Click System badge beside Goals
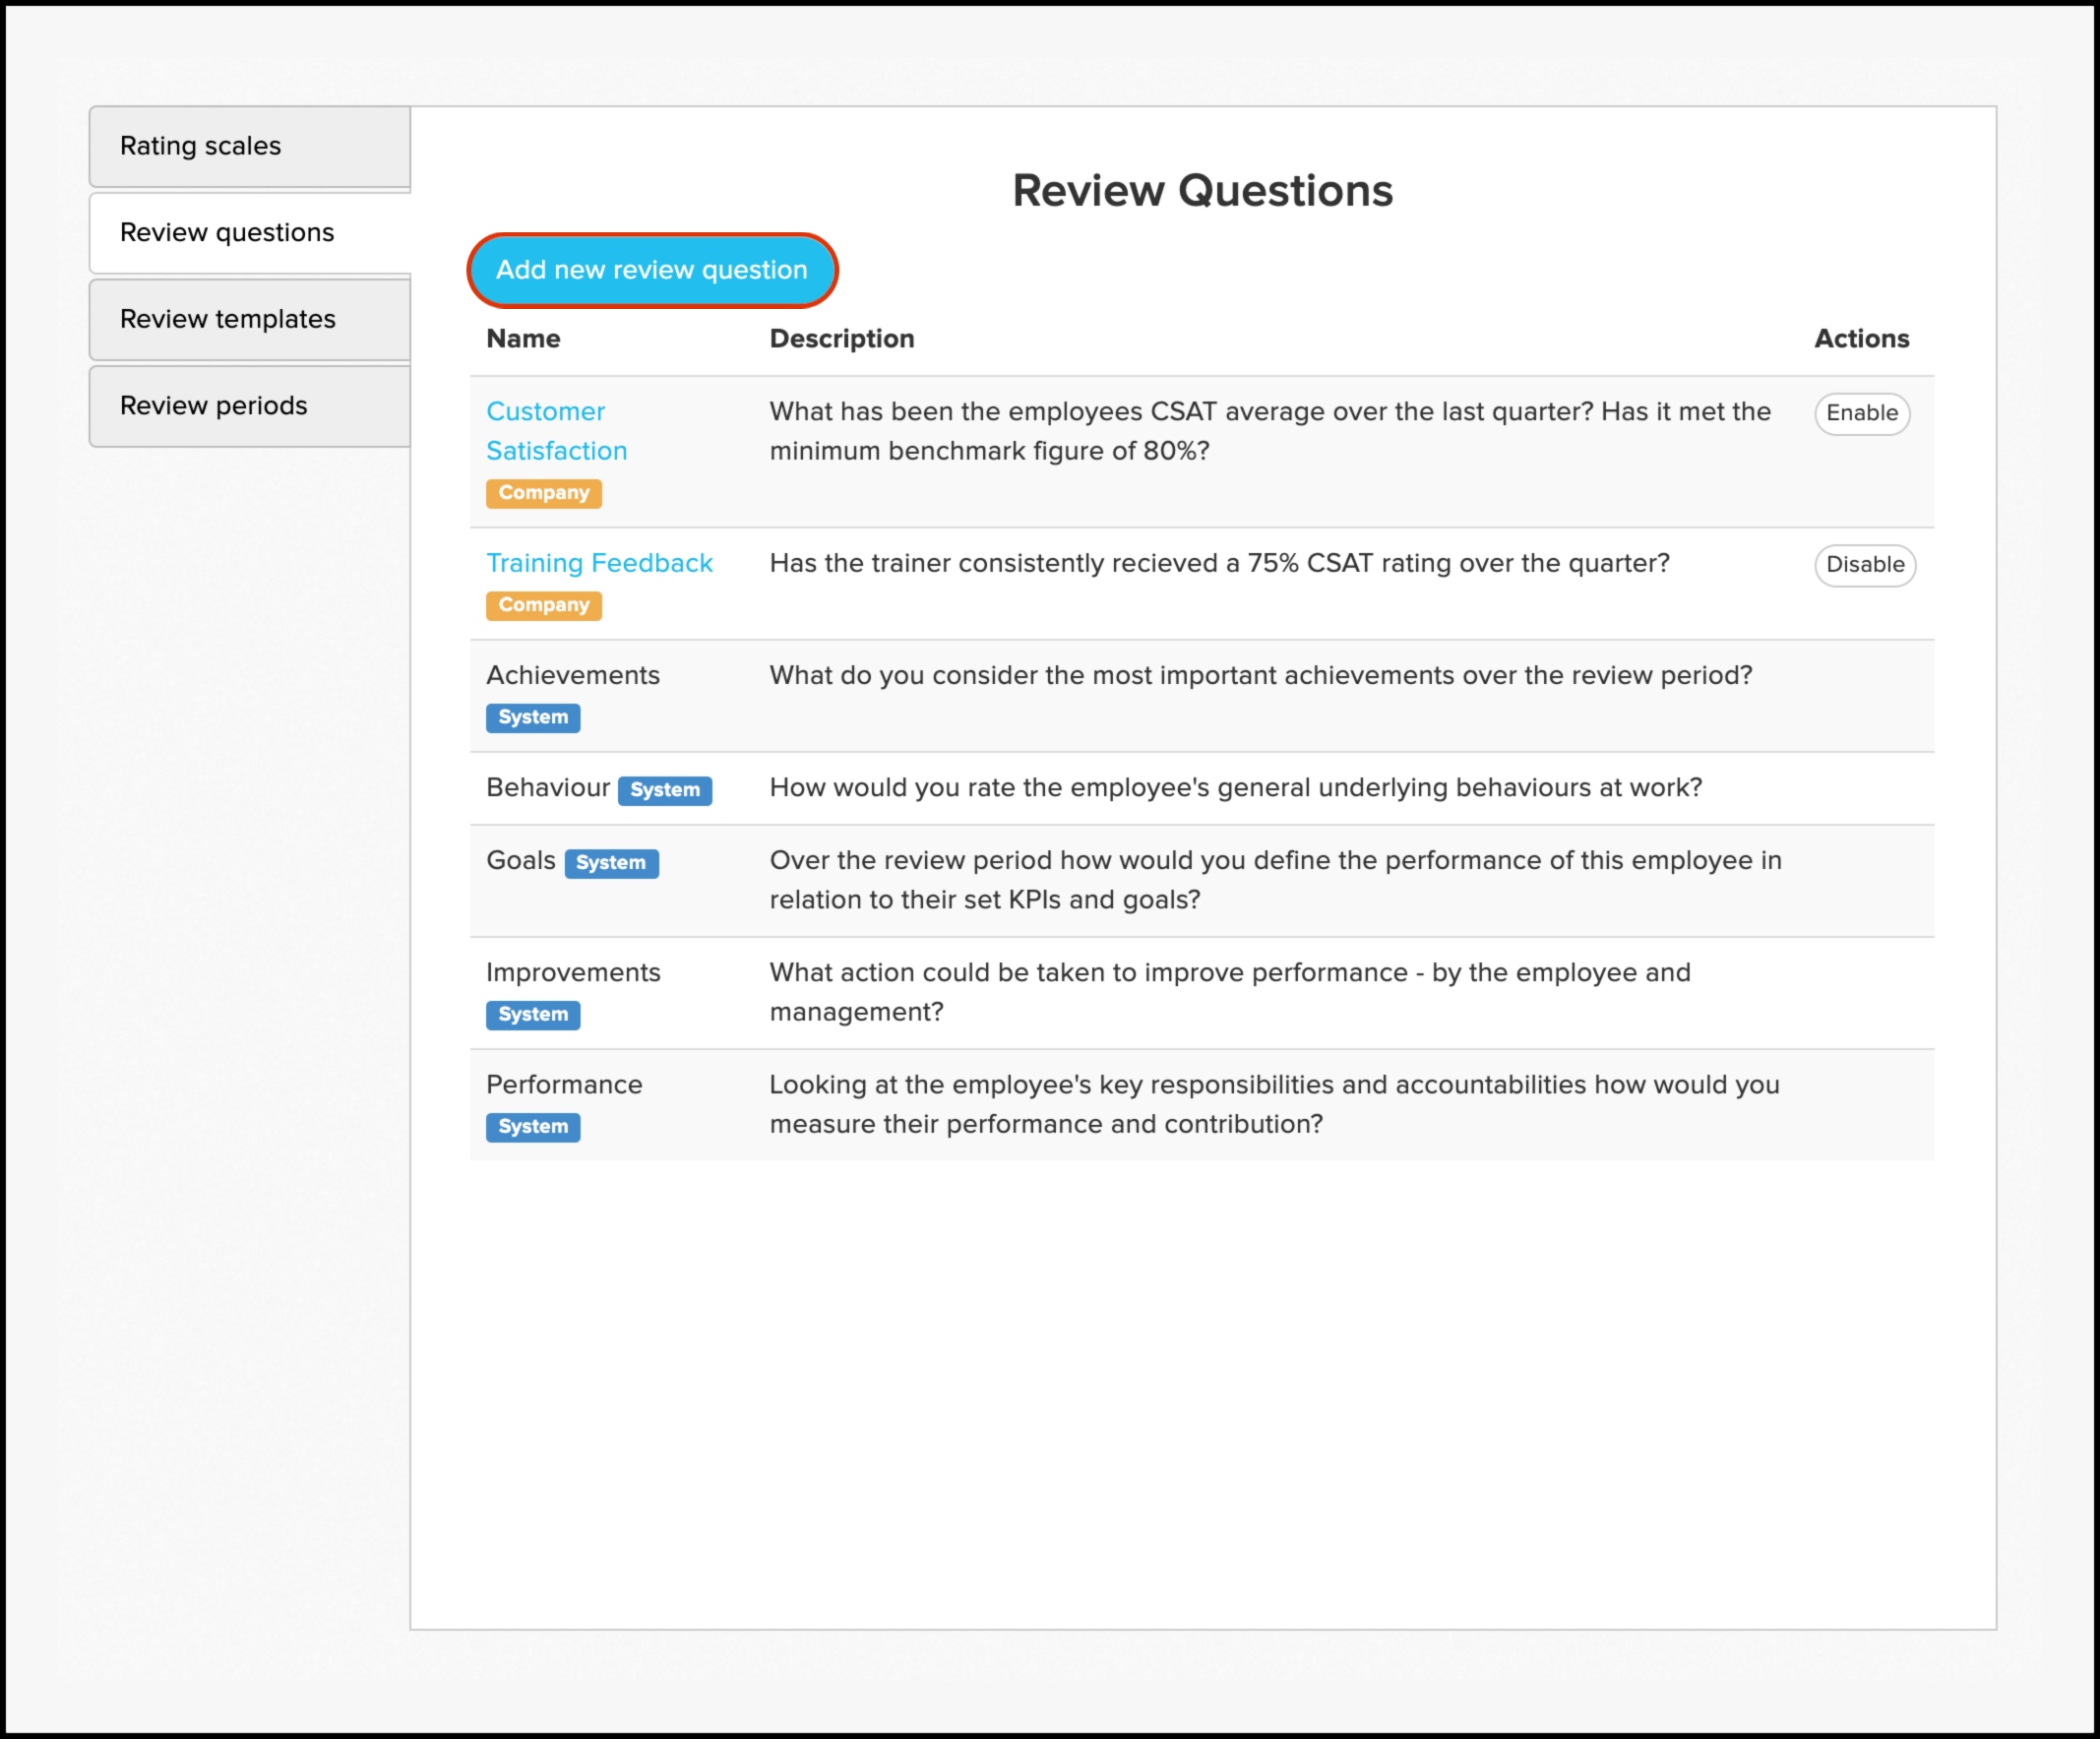2100x1739 pixels. click(610, 863)
